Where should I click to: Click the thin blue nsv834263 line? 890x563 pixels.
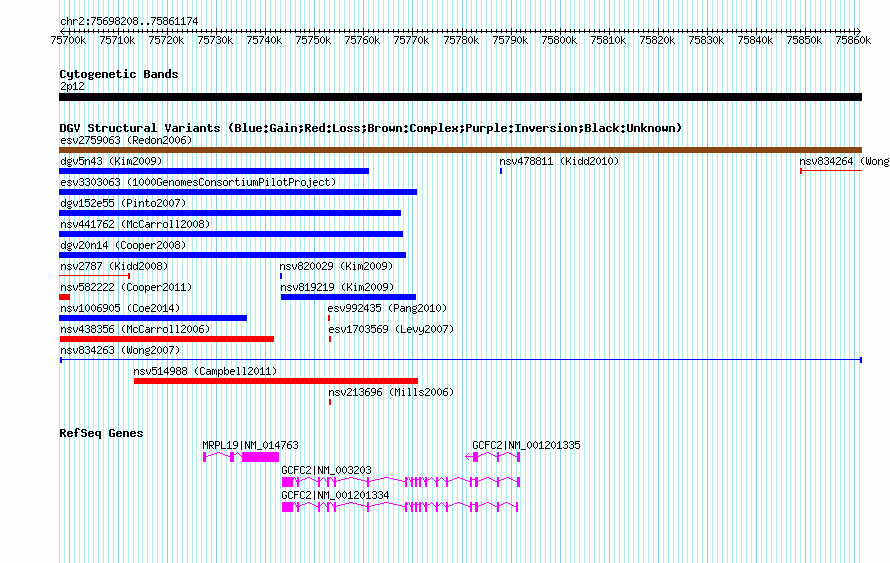click(461, 360)
